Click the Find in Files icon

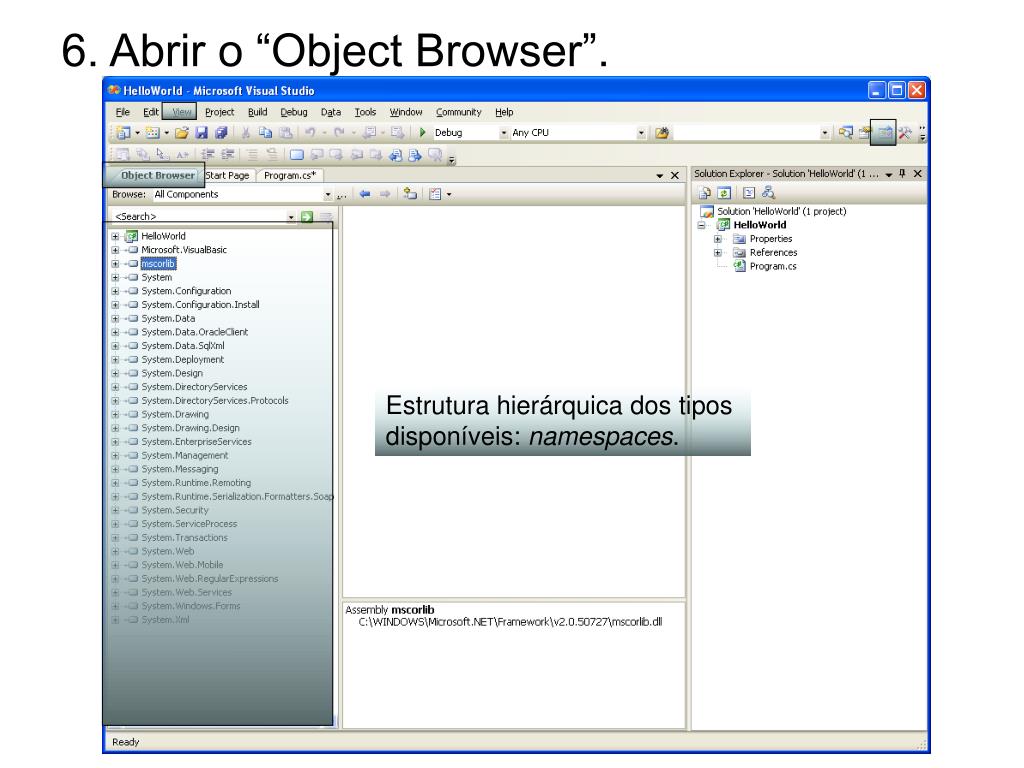pyautogui.click(x=662, y=133)
